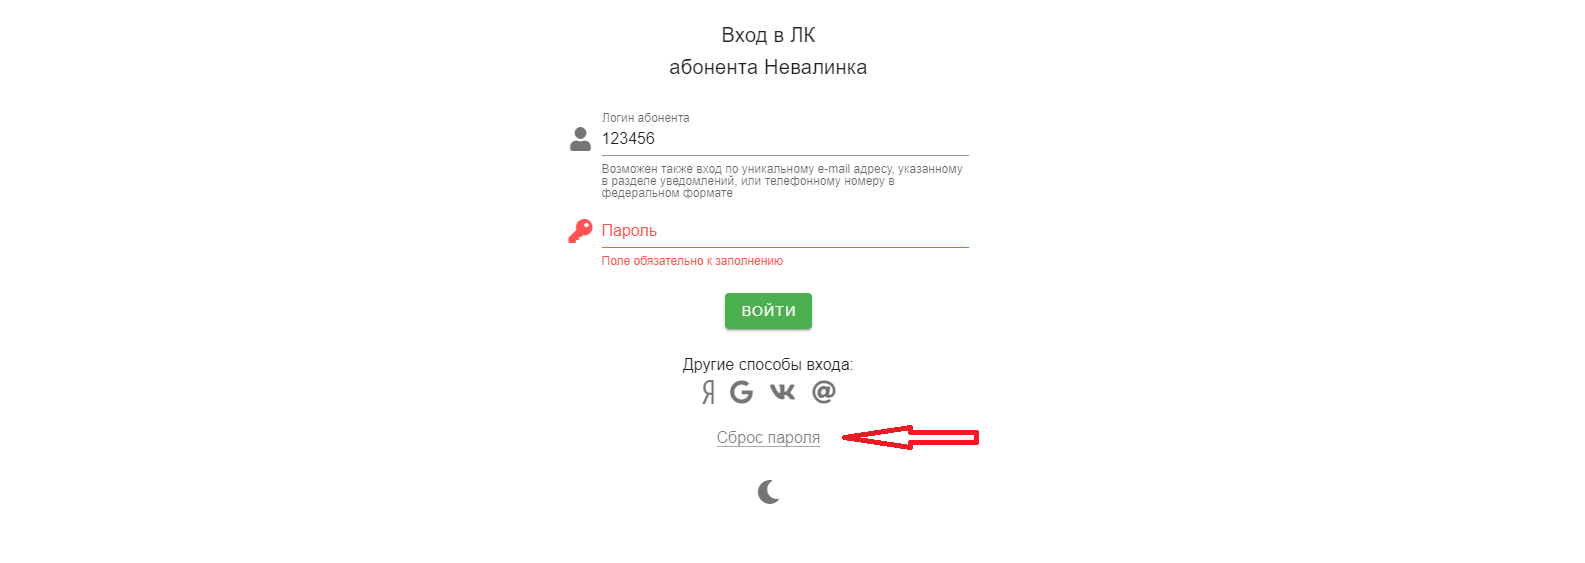Image resolution: width=1585 pixels, height=563 pixels.
Task: Choose the VK login icon
Action: tap(782, 392)
